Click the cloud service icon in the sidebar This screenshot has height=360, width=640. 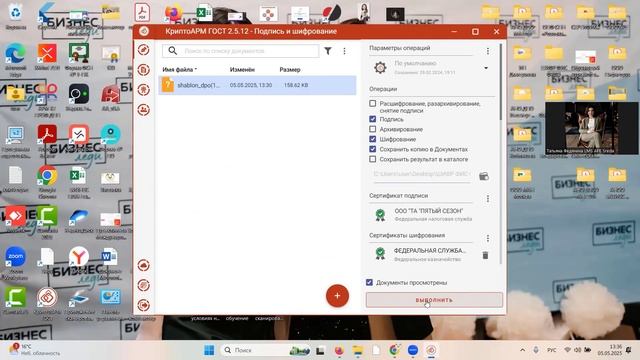[x=143, y=266]
